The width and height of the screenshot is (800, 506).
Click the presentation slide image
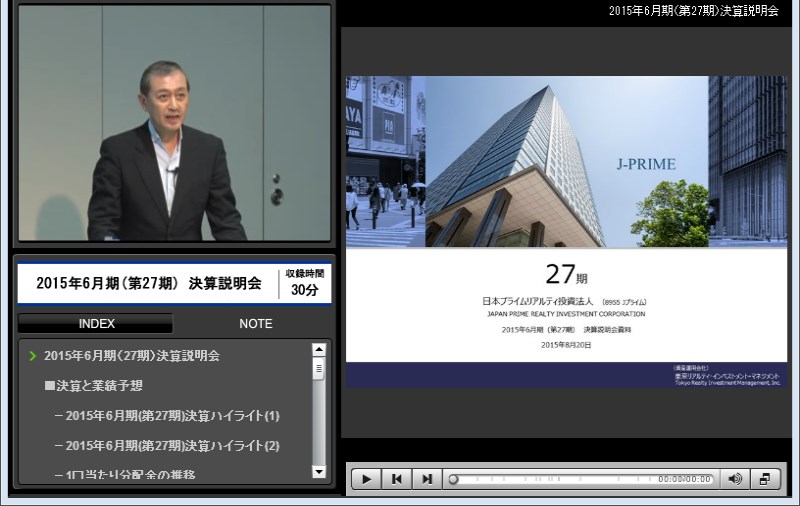566,232
